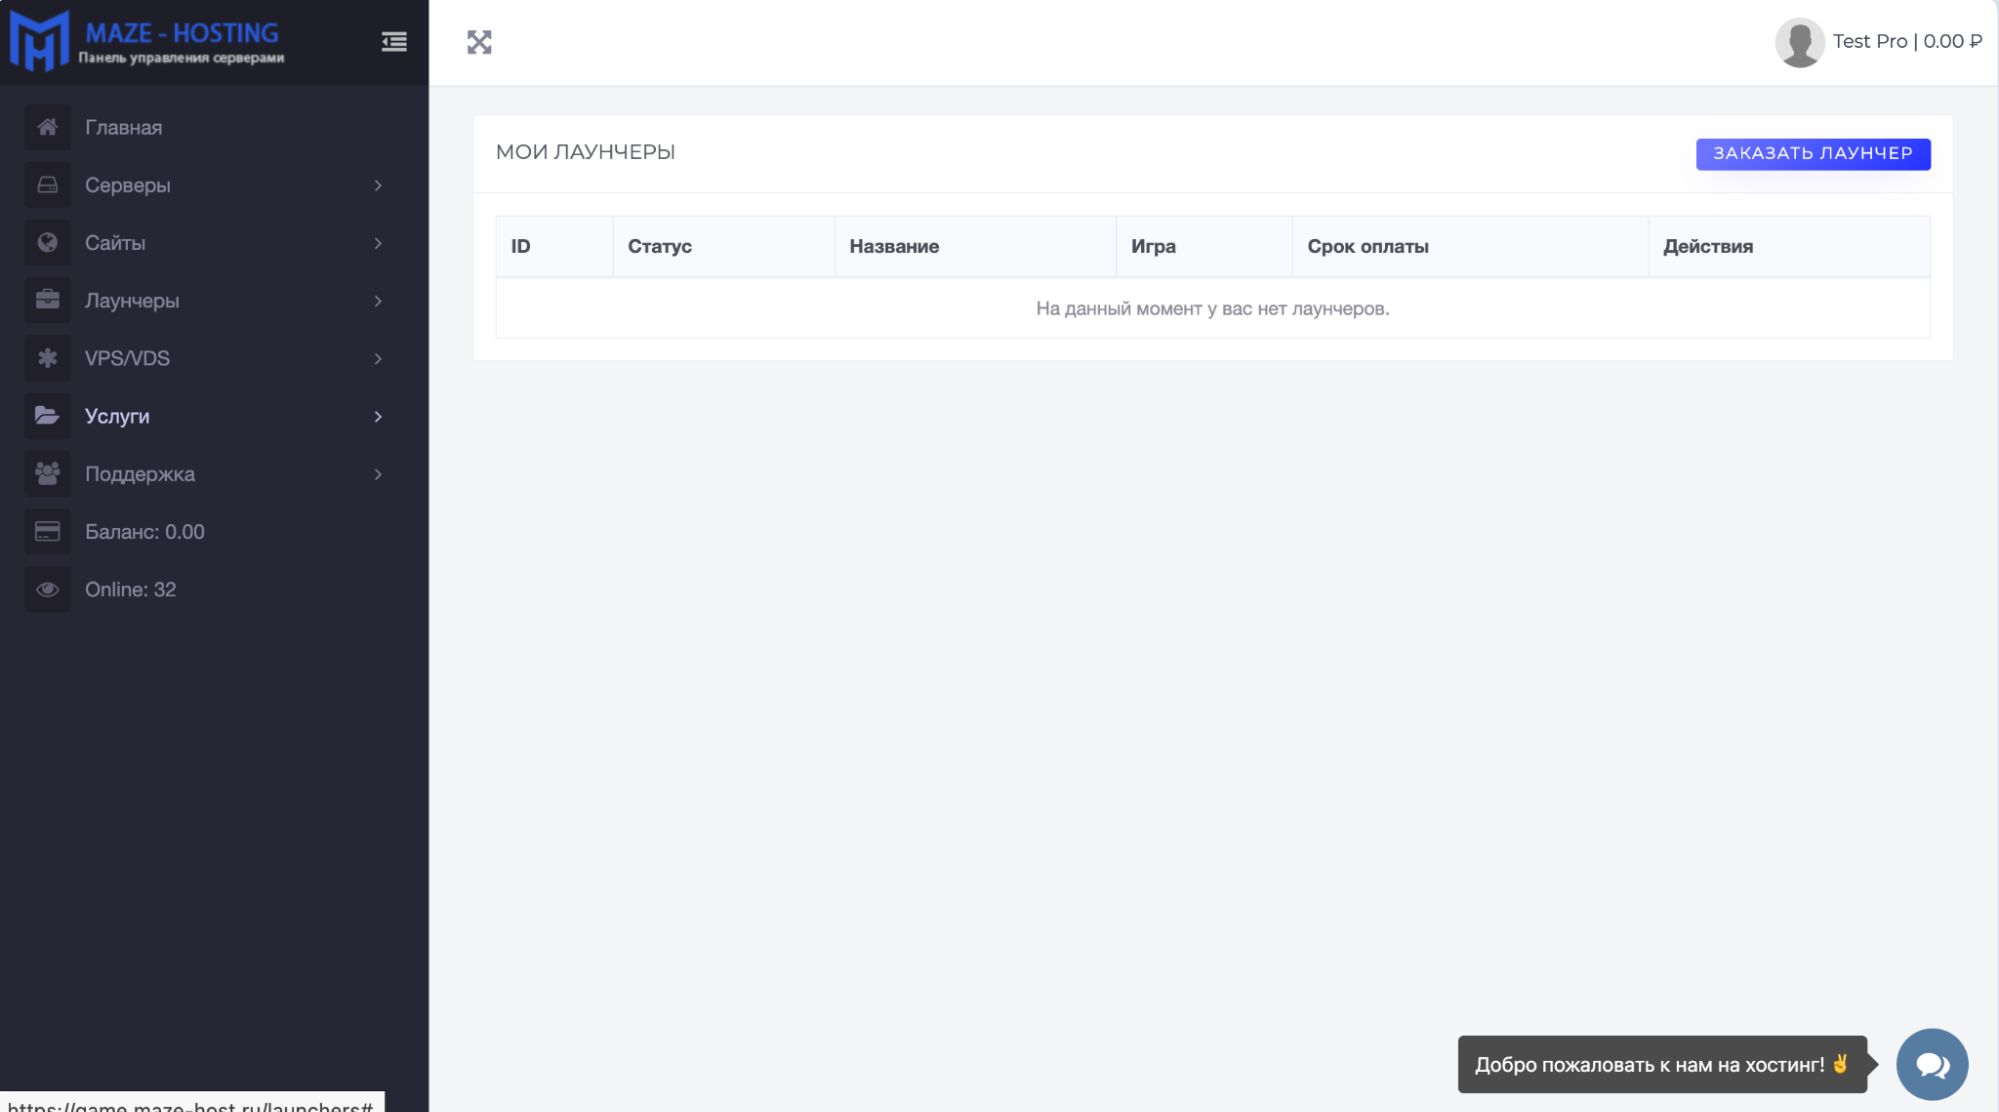Screen dimensions: 1999x1112
Task: Click the globe icon beside Сайты
Action: [x=47, y=243]
